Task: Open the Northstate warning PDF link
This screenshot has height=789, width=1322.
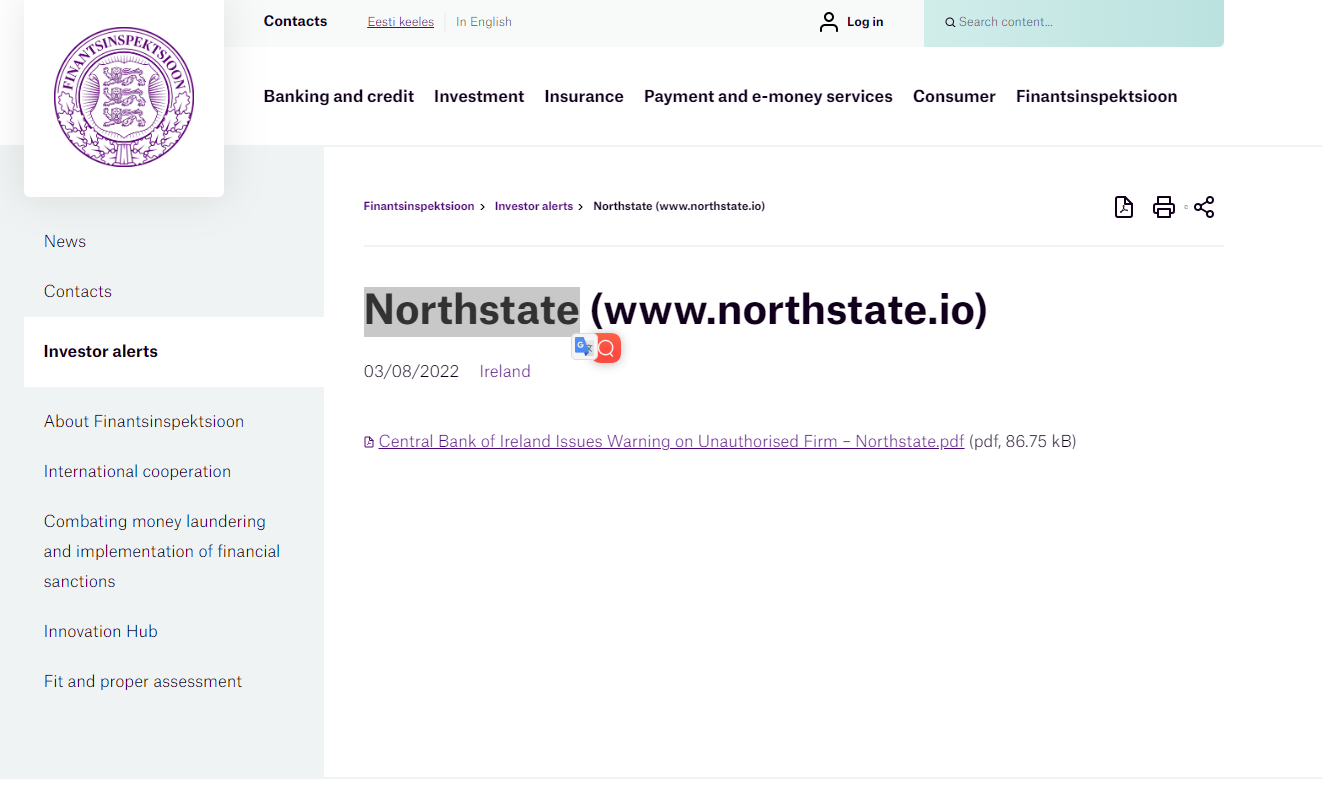Action: point(671,441)
